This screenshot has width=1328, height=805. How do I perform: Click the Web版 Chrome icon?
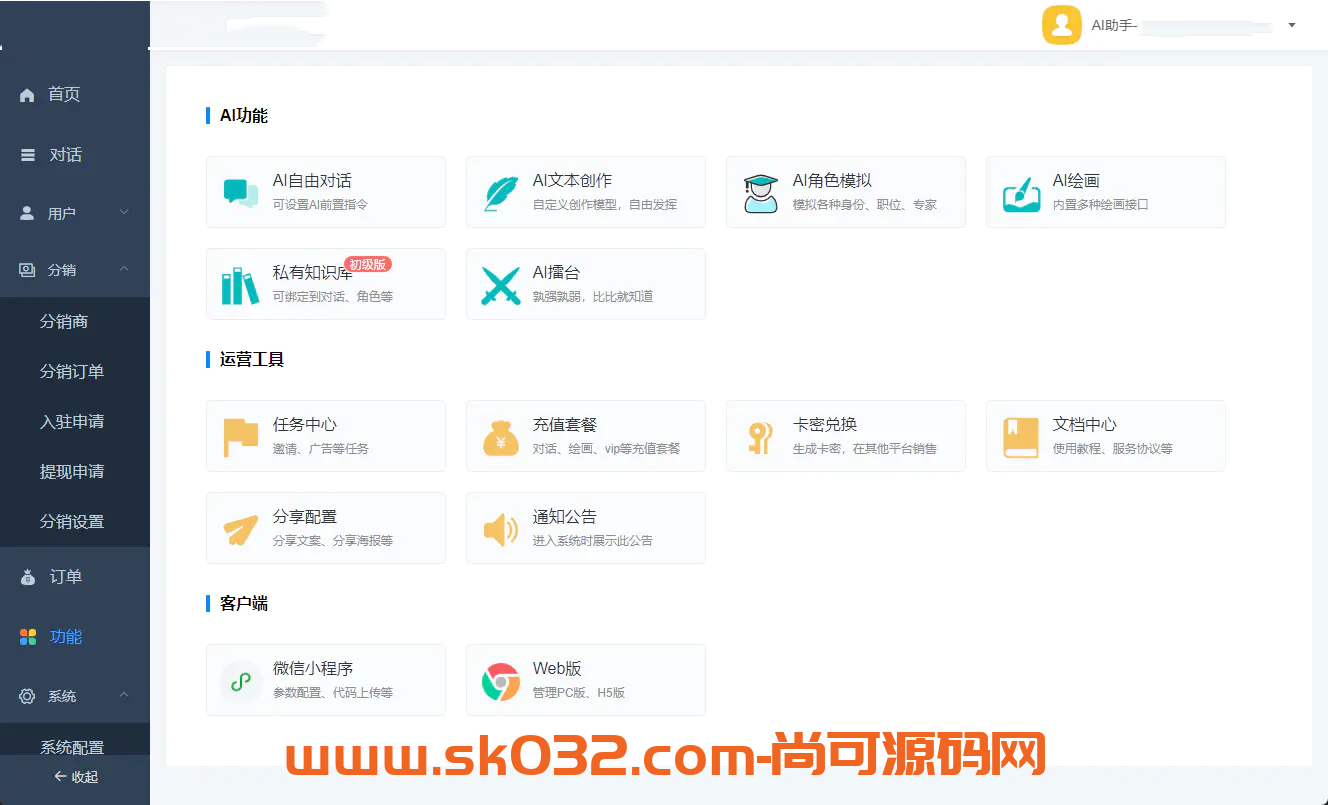[501, 682]
